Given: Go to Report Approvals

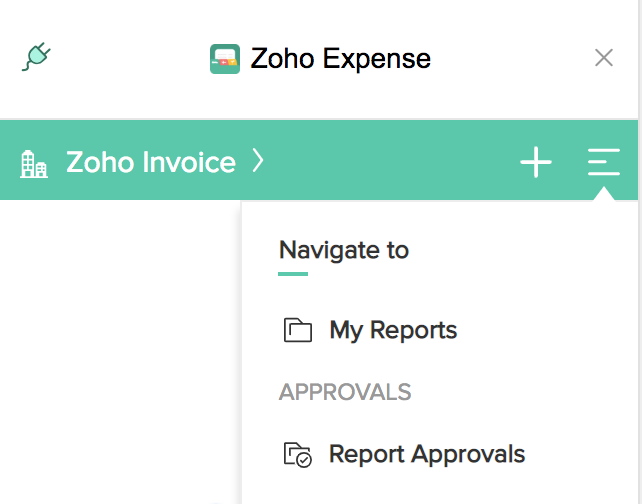Looking at the screenshot, I should [427, 454].
